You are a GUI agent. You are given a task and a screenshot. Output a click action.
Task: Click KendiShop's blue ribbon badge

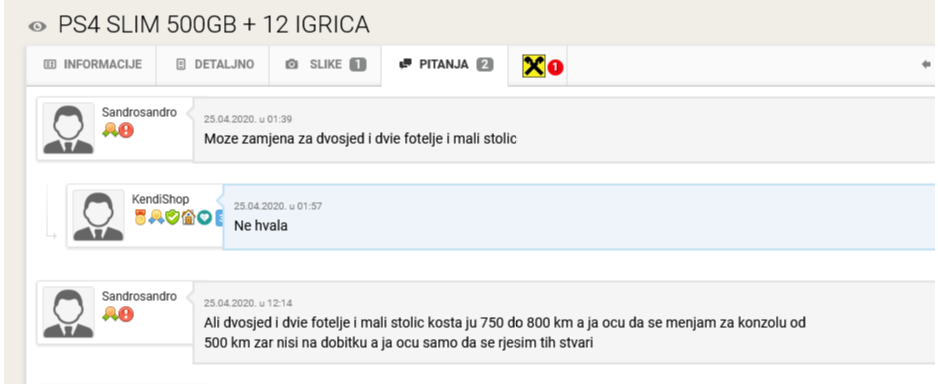click(156, 218)
